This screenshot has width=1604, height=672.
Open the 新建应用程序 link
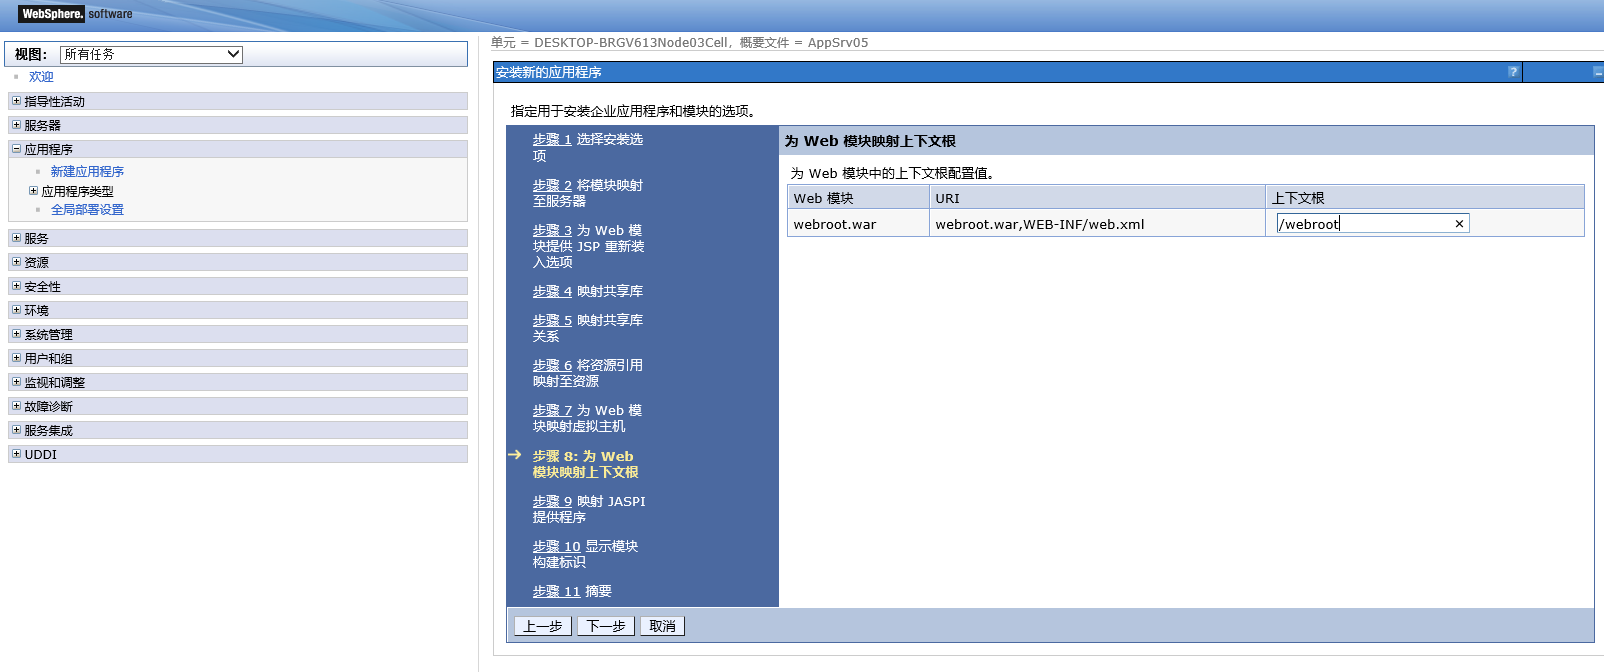87,172
